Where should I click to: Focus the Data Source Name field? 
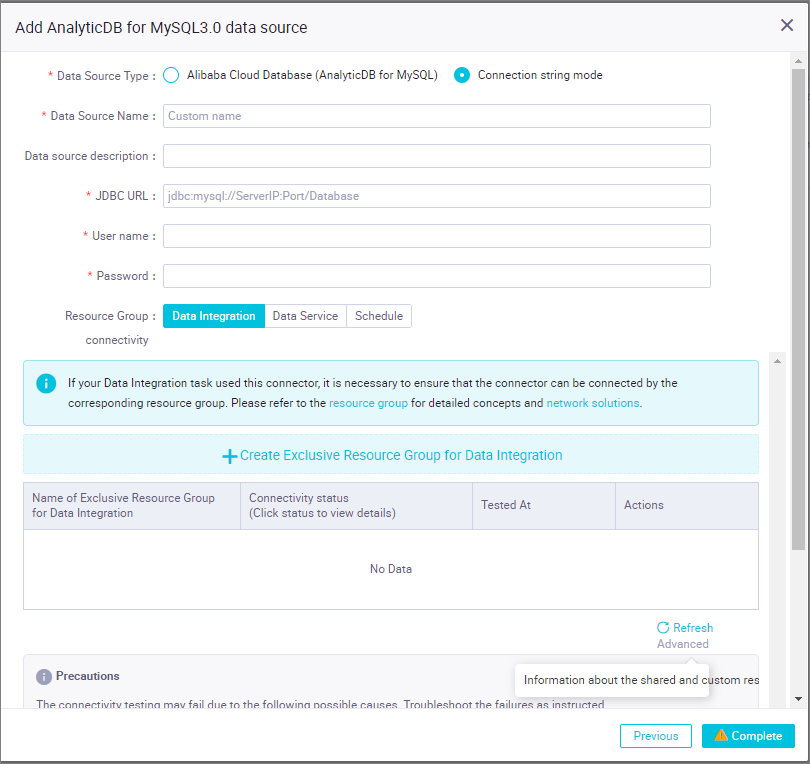pyautogui.click(x=437, y=116)
